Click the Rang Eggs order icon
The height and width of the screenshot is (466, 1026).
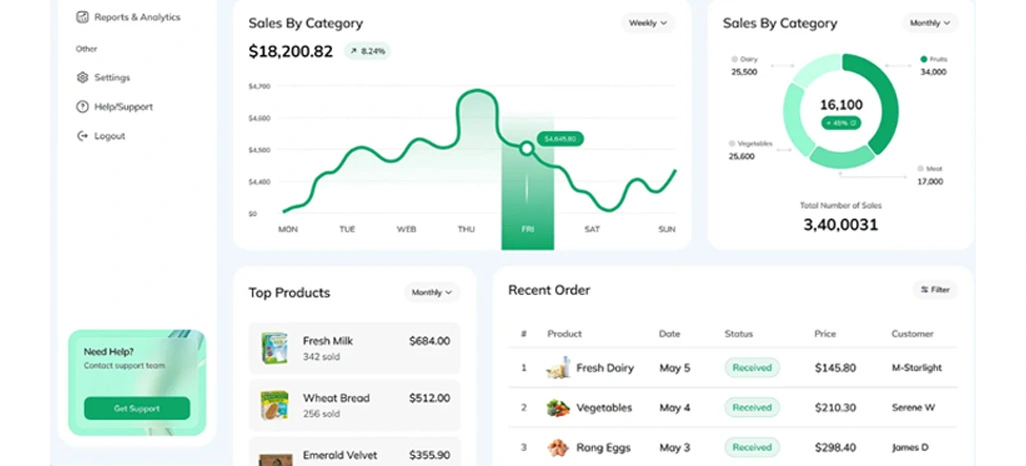pos(557,448)
